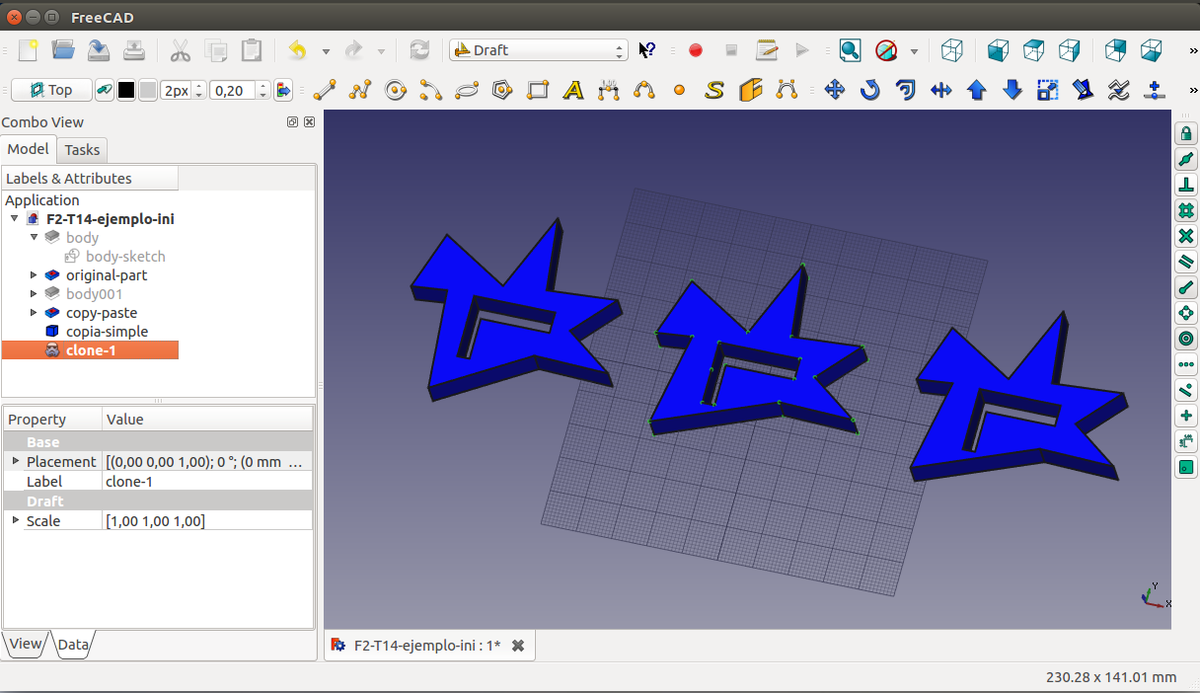Select the Draft Line tool
Viewport: 1200px width, 693px height.
point(323,90)
